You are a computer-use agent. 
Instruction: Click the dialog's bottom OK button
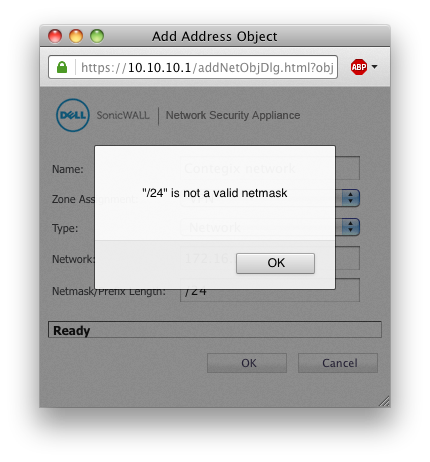247,363
